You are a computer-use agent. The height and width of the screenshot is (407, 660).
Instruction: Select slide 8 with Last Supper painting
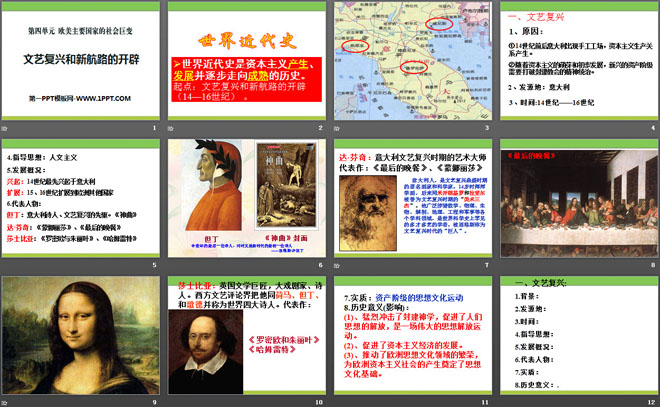tap(579, 198)
